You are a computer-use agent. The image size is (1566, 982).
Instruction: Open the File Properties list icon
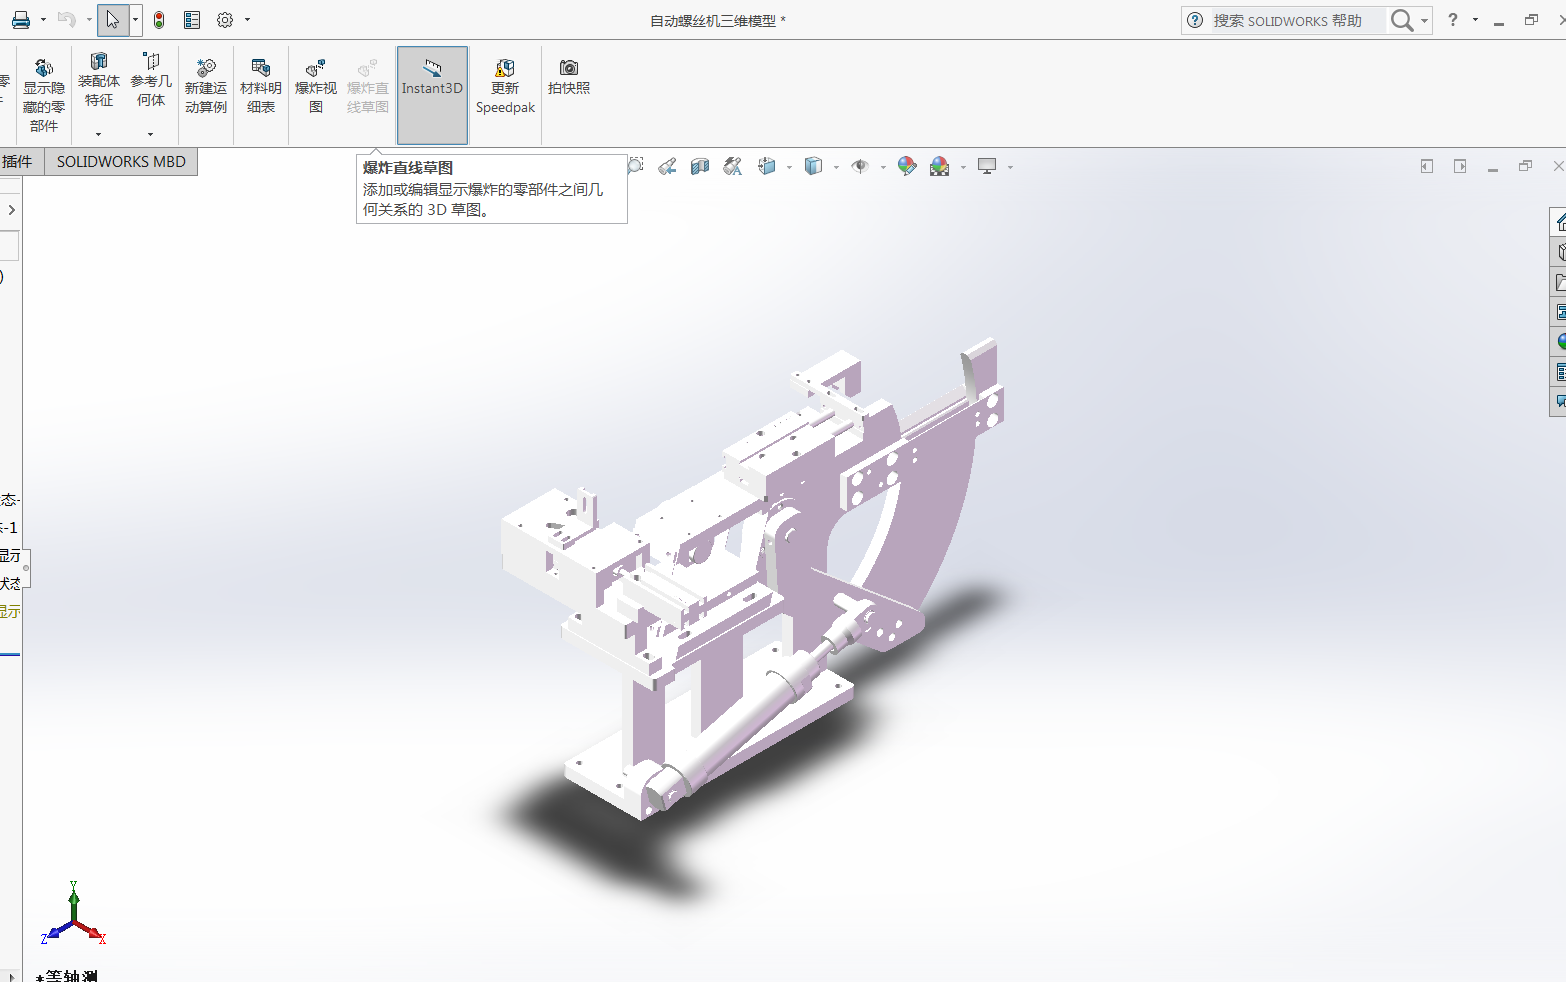(x=192, y=20)
